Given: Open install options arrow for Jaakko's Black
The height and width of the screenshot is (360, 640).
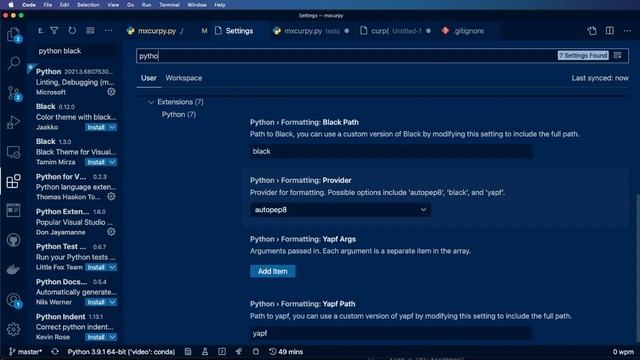Looking at the screenshot, I should 112,127.
